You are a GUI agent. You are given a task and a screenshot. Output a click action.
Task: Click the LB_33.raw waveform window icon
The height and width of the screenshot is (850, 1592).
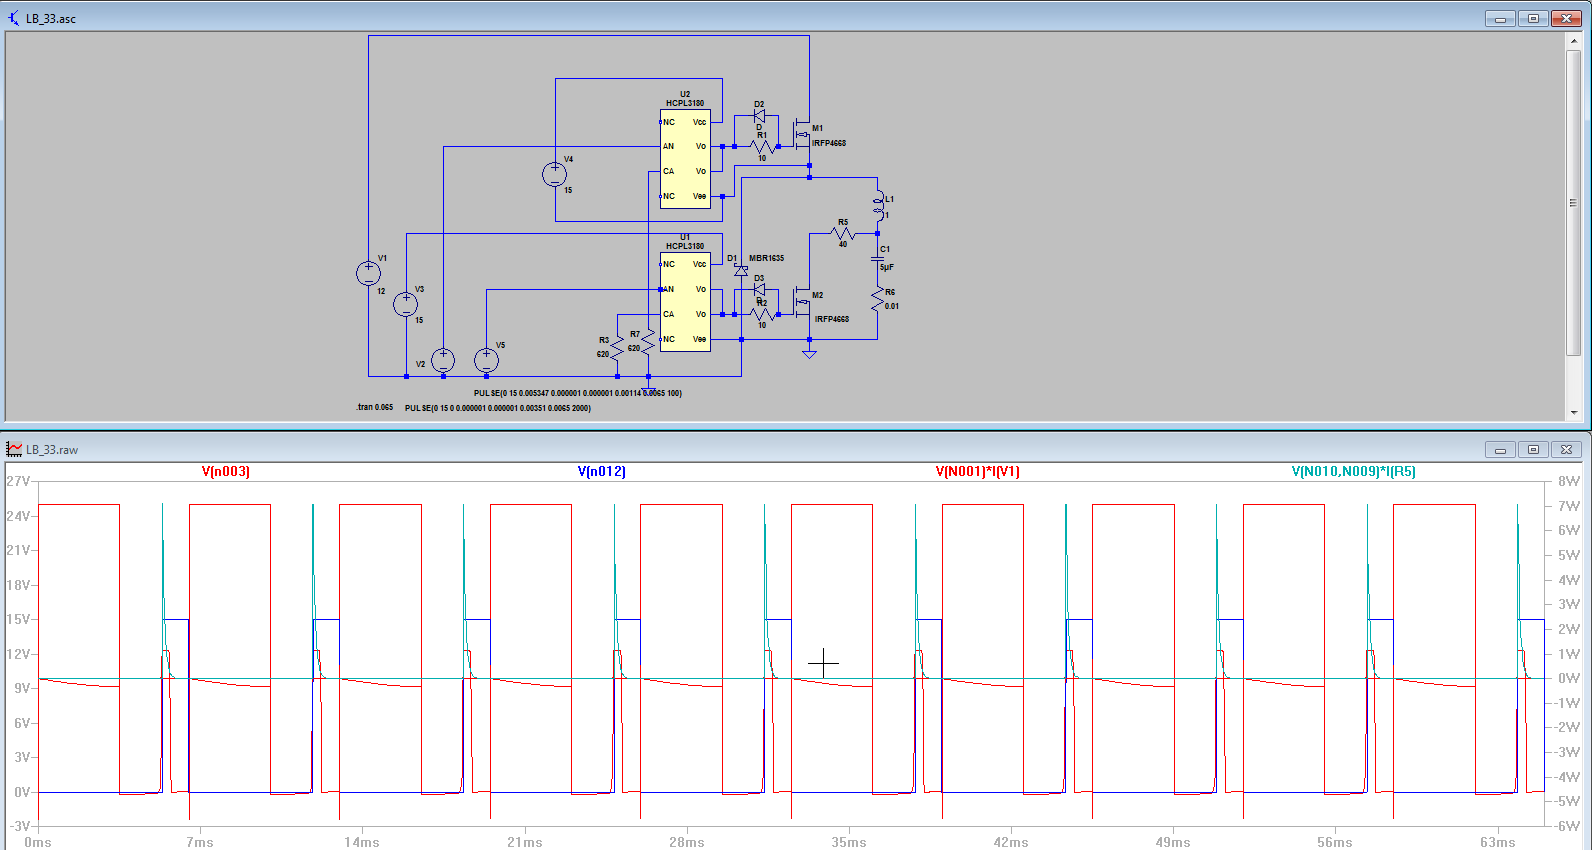click(14, 449)
